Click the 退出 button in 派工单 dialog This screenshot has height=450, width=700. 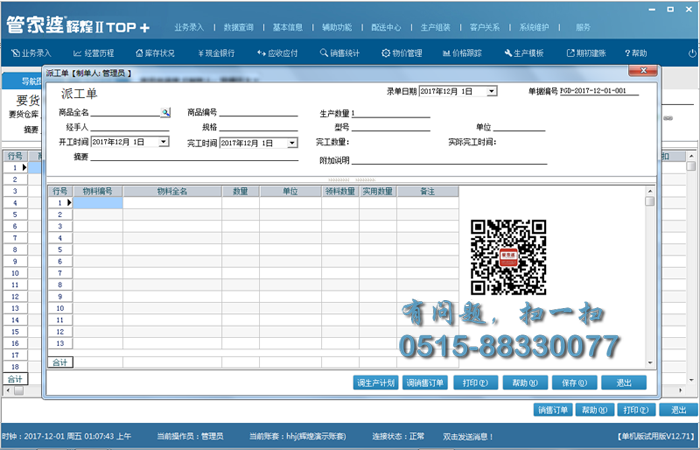[624, 383]
